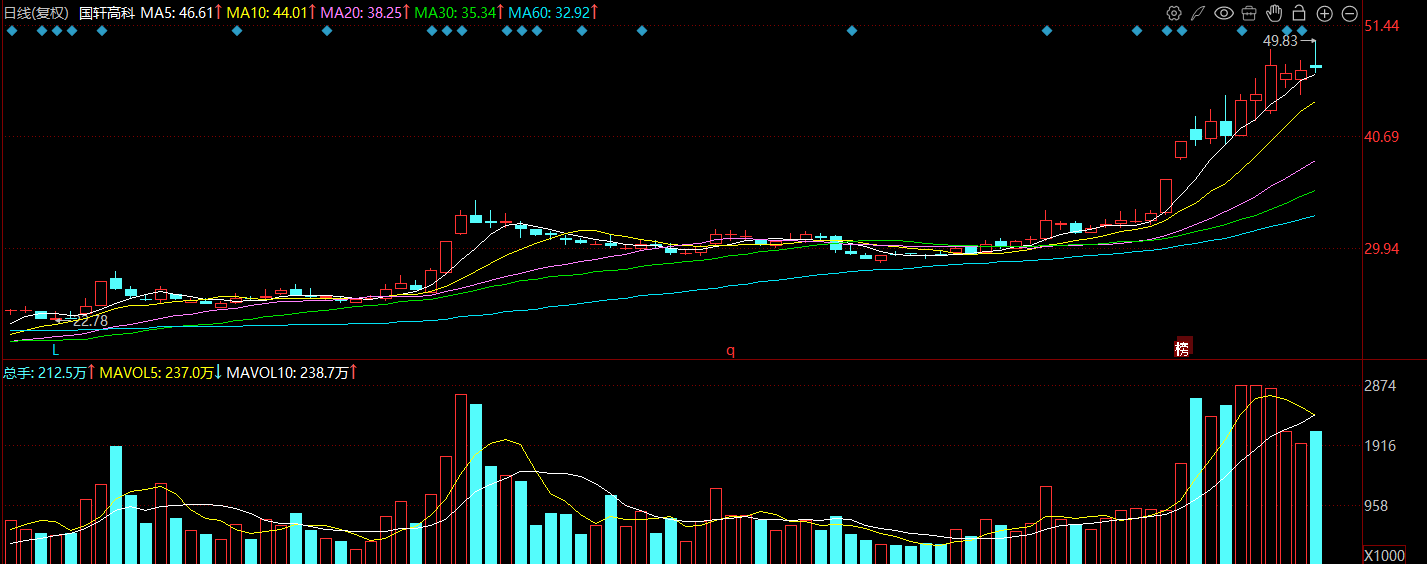1427x564 pixels.
Task: Select the MA10: 44.01 indicator label
Action: point(265,13)
